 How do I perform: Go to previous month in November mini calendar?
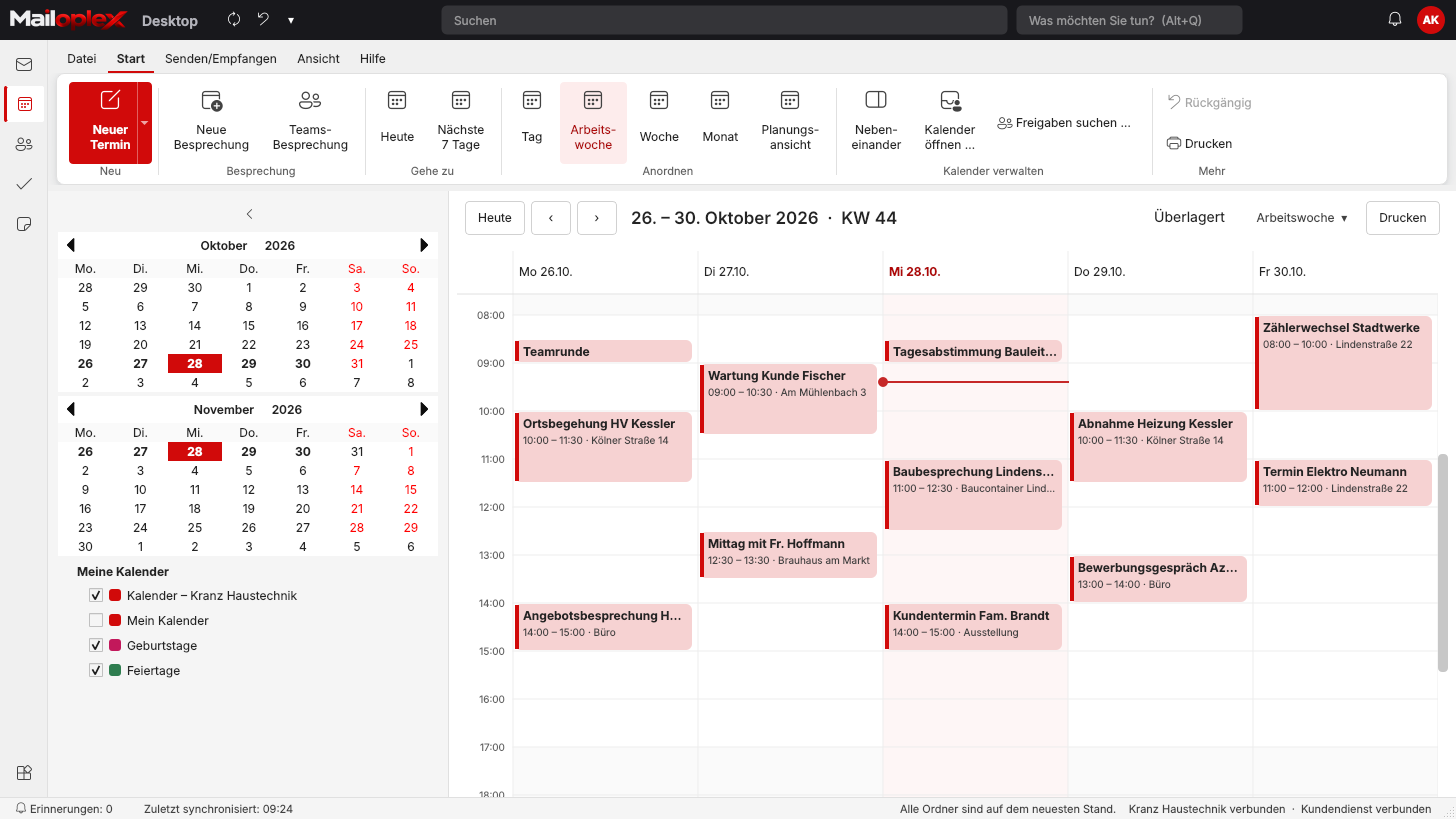click(x=71, y=409)
